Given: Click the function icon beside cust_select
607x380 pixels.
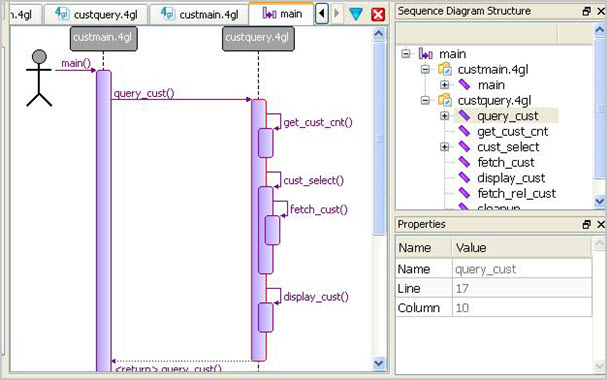Looking at the screenshot, I should point(464,146).
